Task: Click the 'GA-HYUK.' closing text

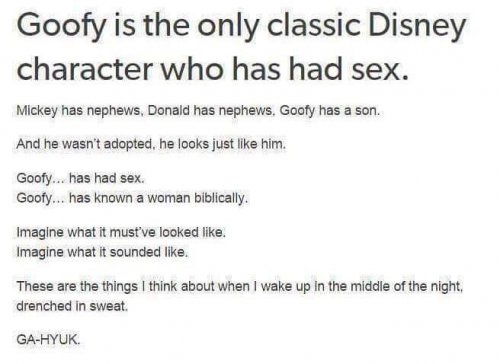Action: (x=48, y=340)
